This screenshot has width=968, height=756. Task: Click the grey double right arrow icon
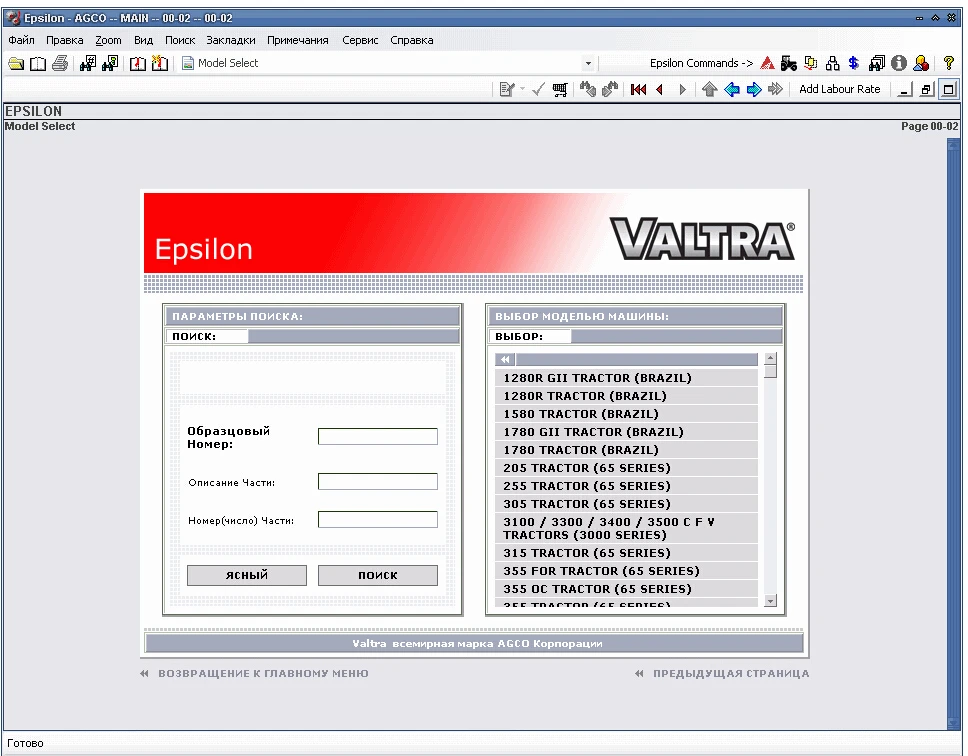coord(775,89)
